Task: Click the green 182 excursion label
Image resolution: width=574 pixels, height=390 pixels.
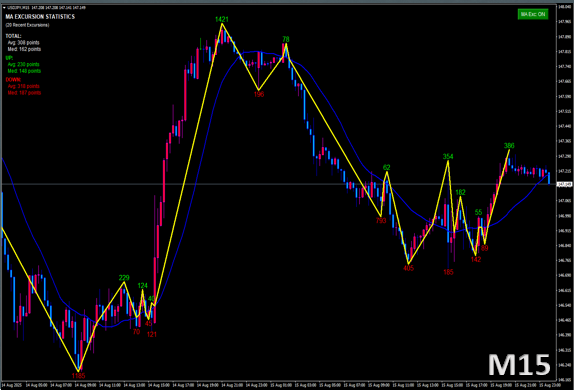Action: click(x=461, y=193)
